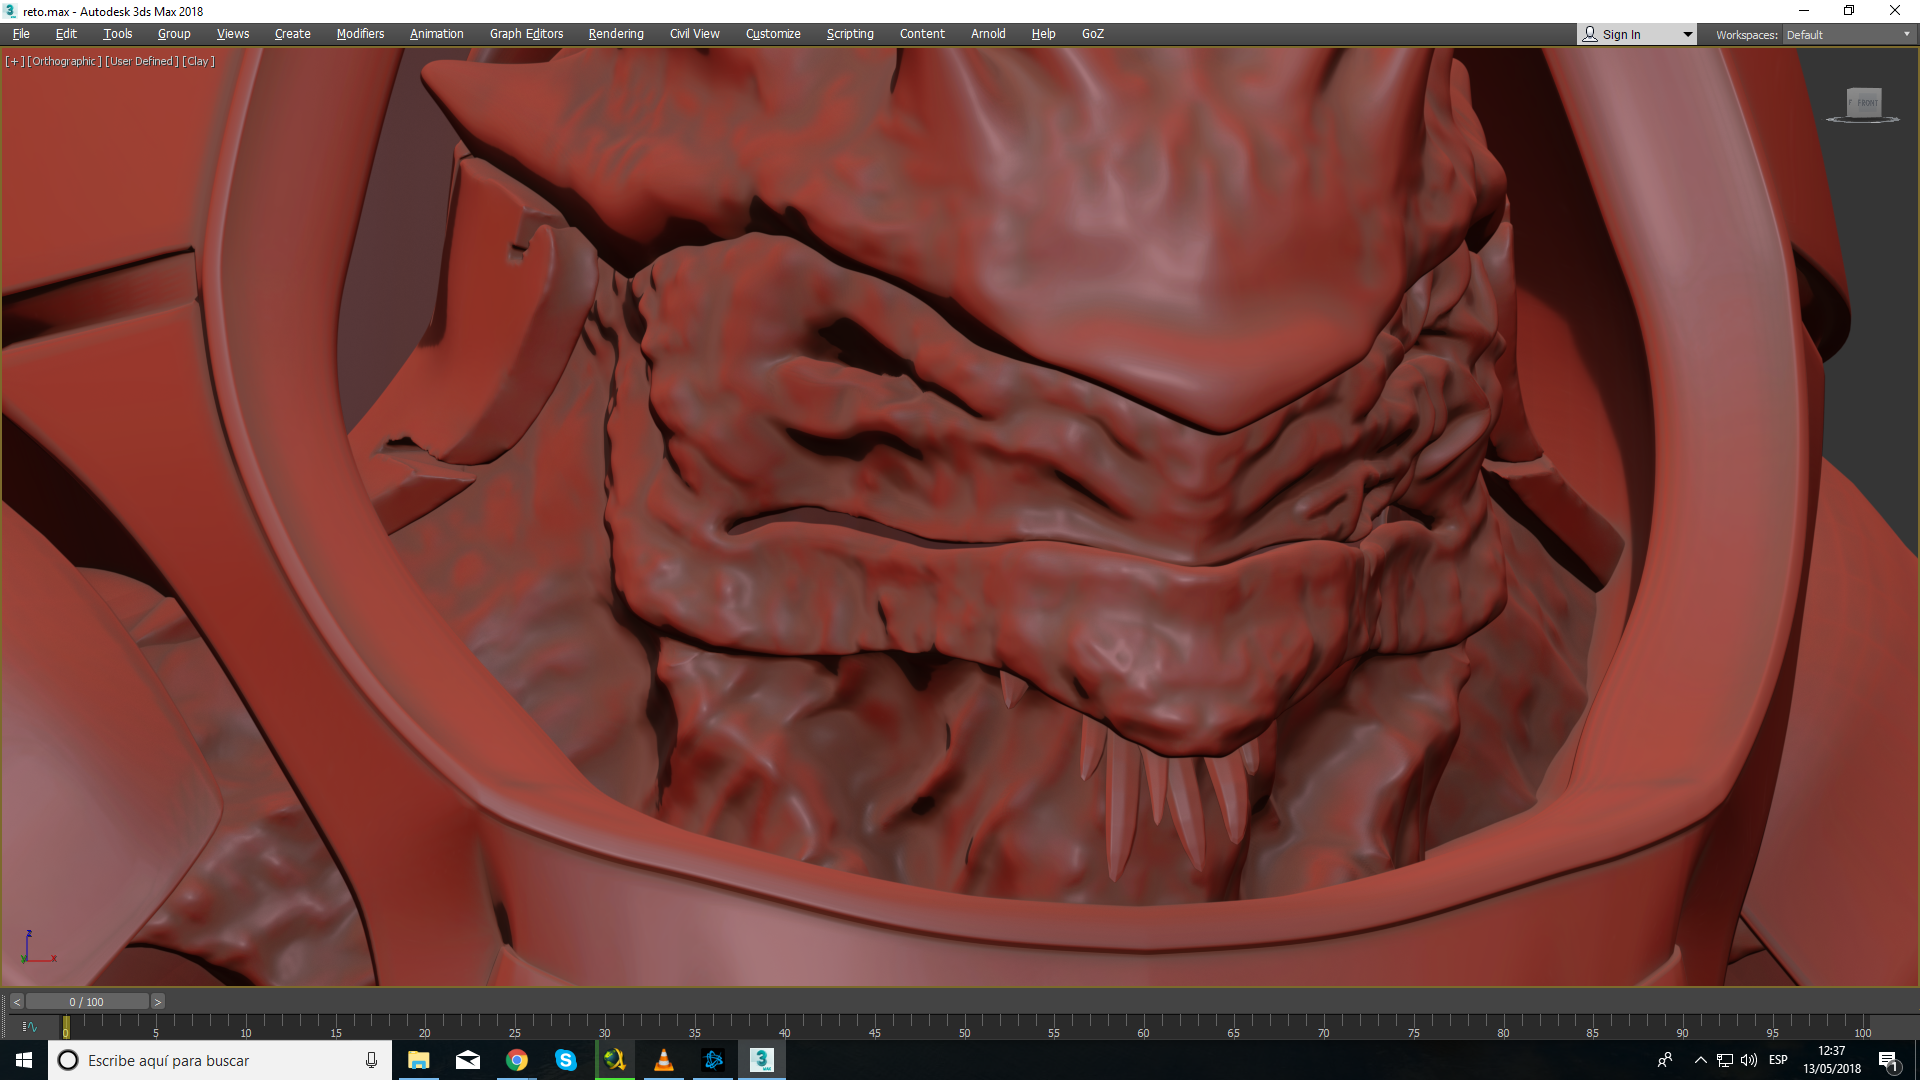1920x1080 pixels.
Task: Open the Rendering menu
Action: click(x=615, y=34)
